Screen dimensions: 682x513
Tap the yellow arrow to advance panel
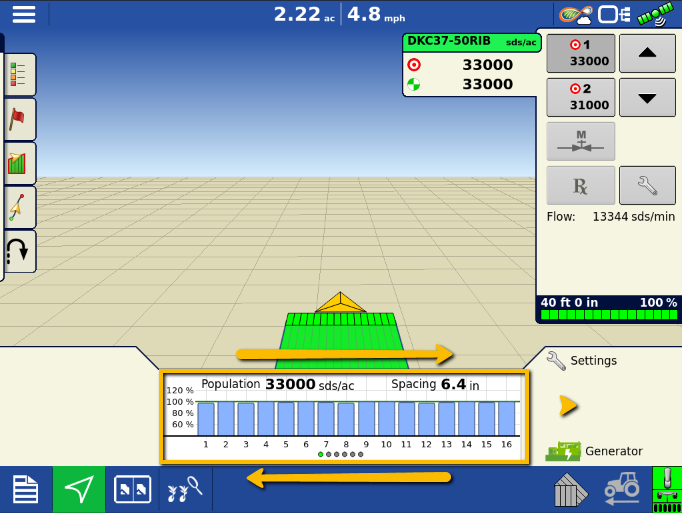click(568, 406)
